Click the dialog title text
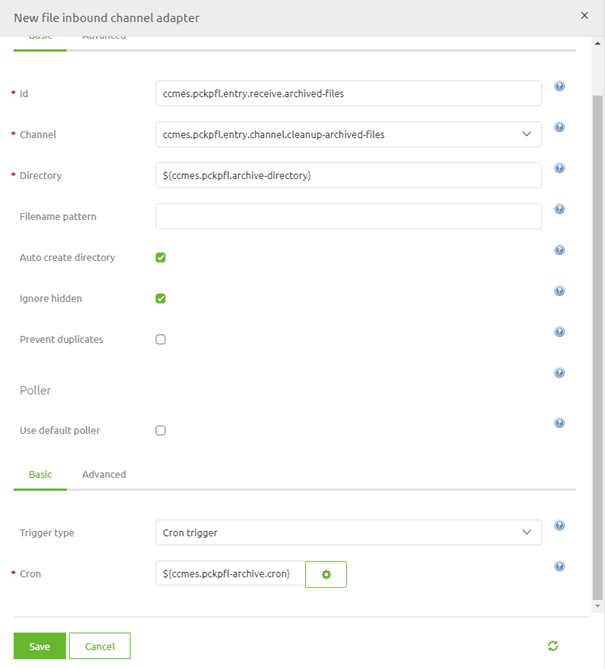605x669 pixels. [x=107, y=18]
